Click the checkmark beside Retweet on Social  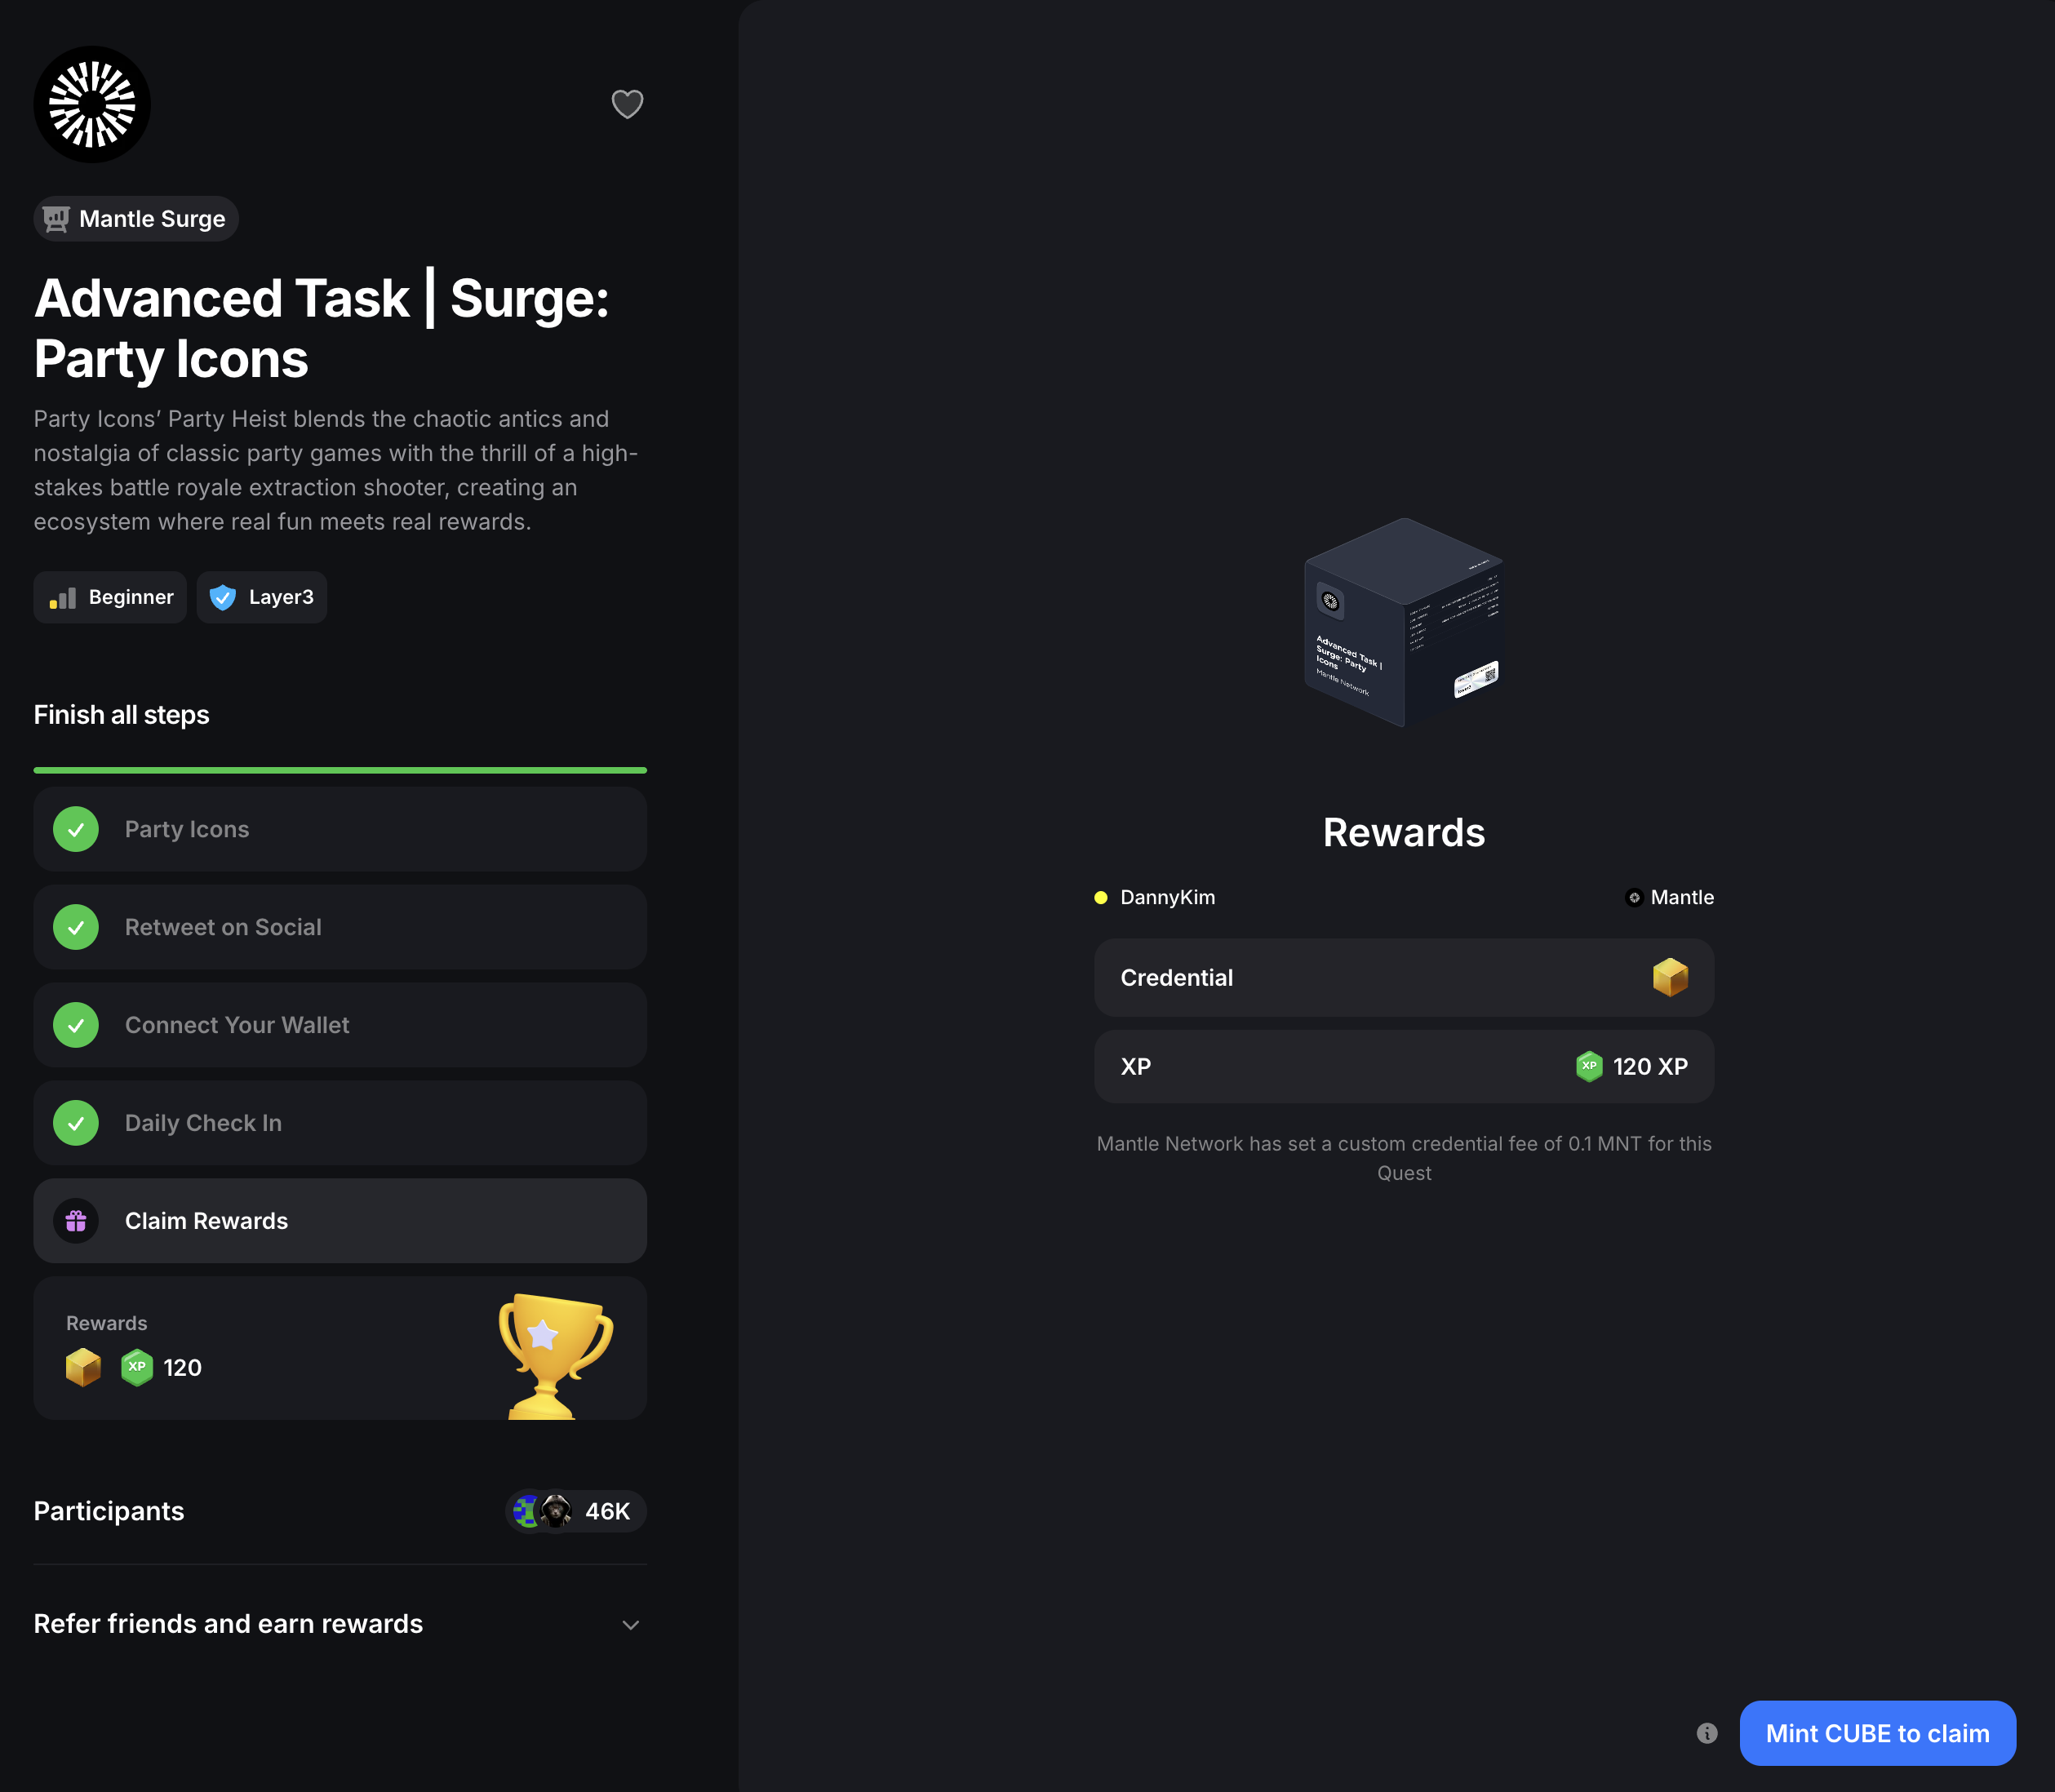click(x=76, y=927)
